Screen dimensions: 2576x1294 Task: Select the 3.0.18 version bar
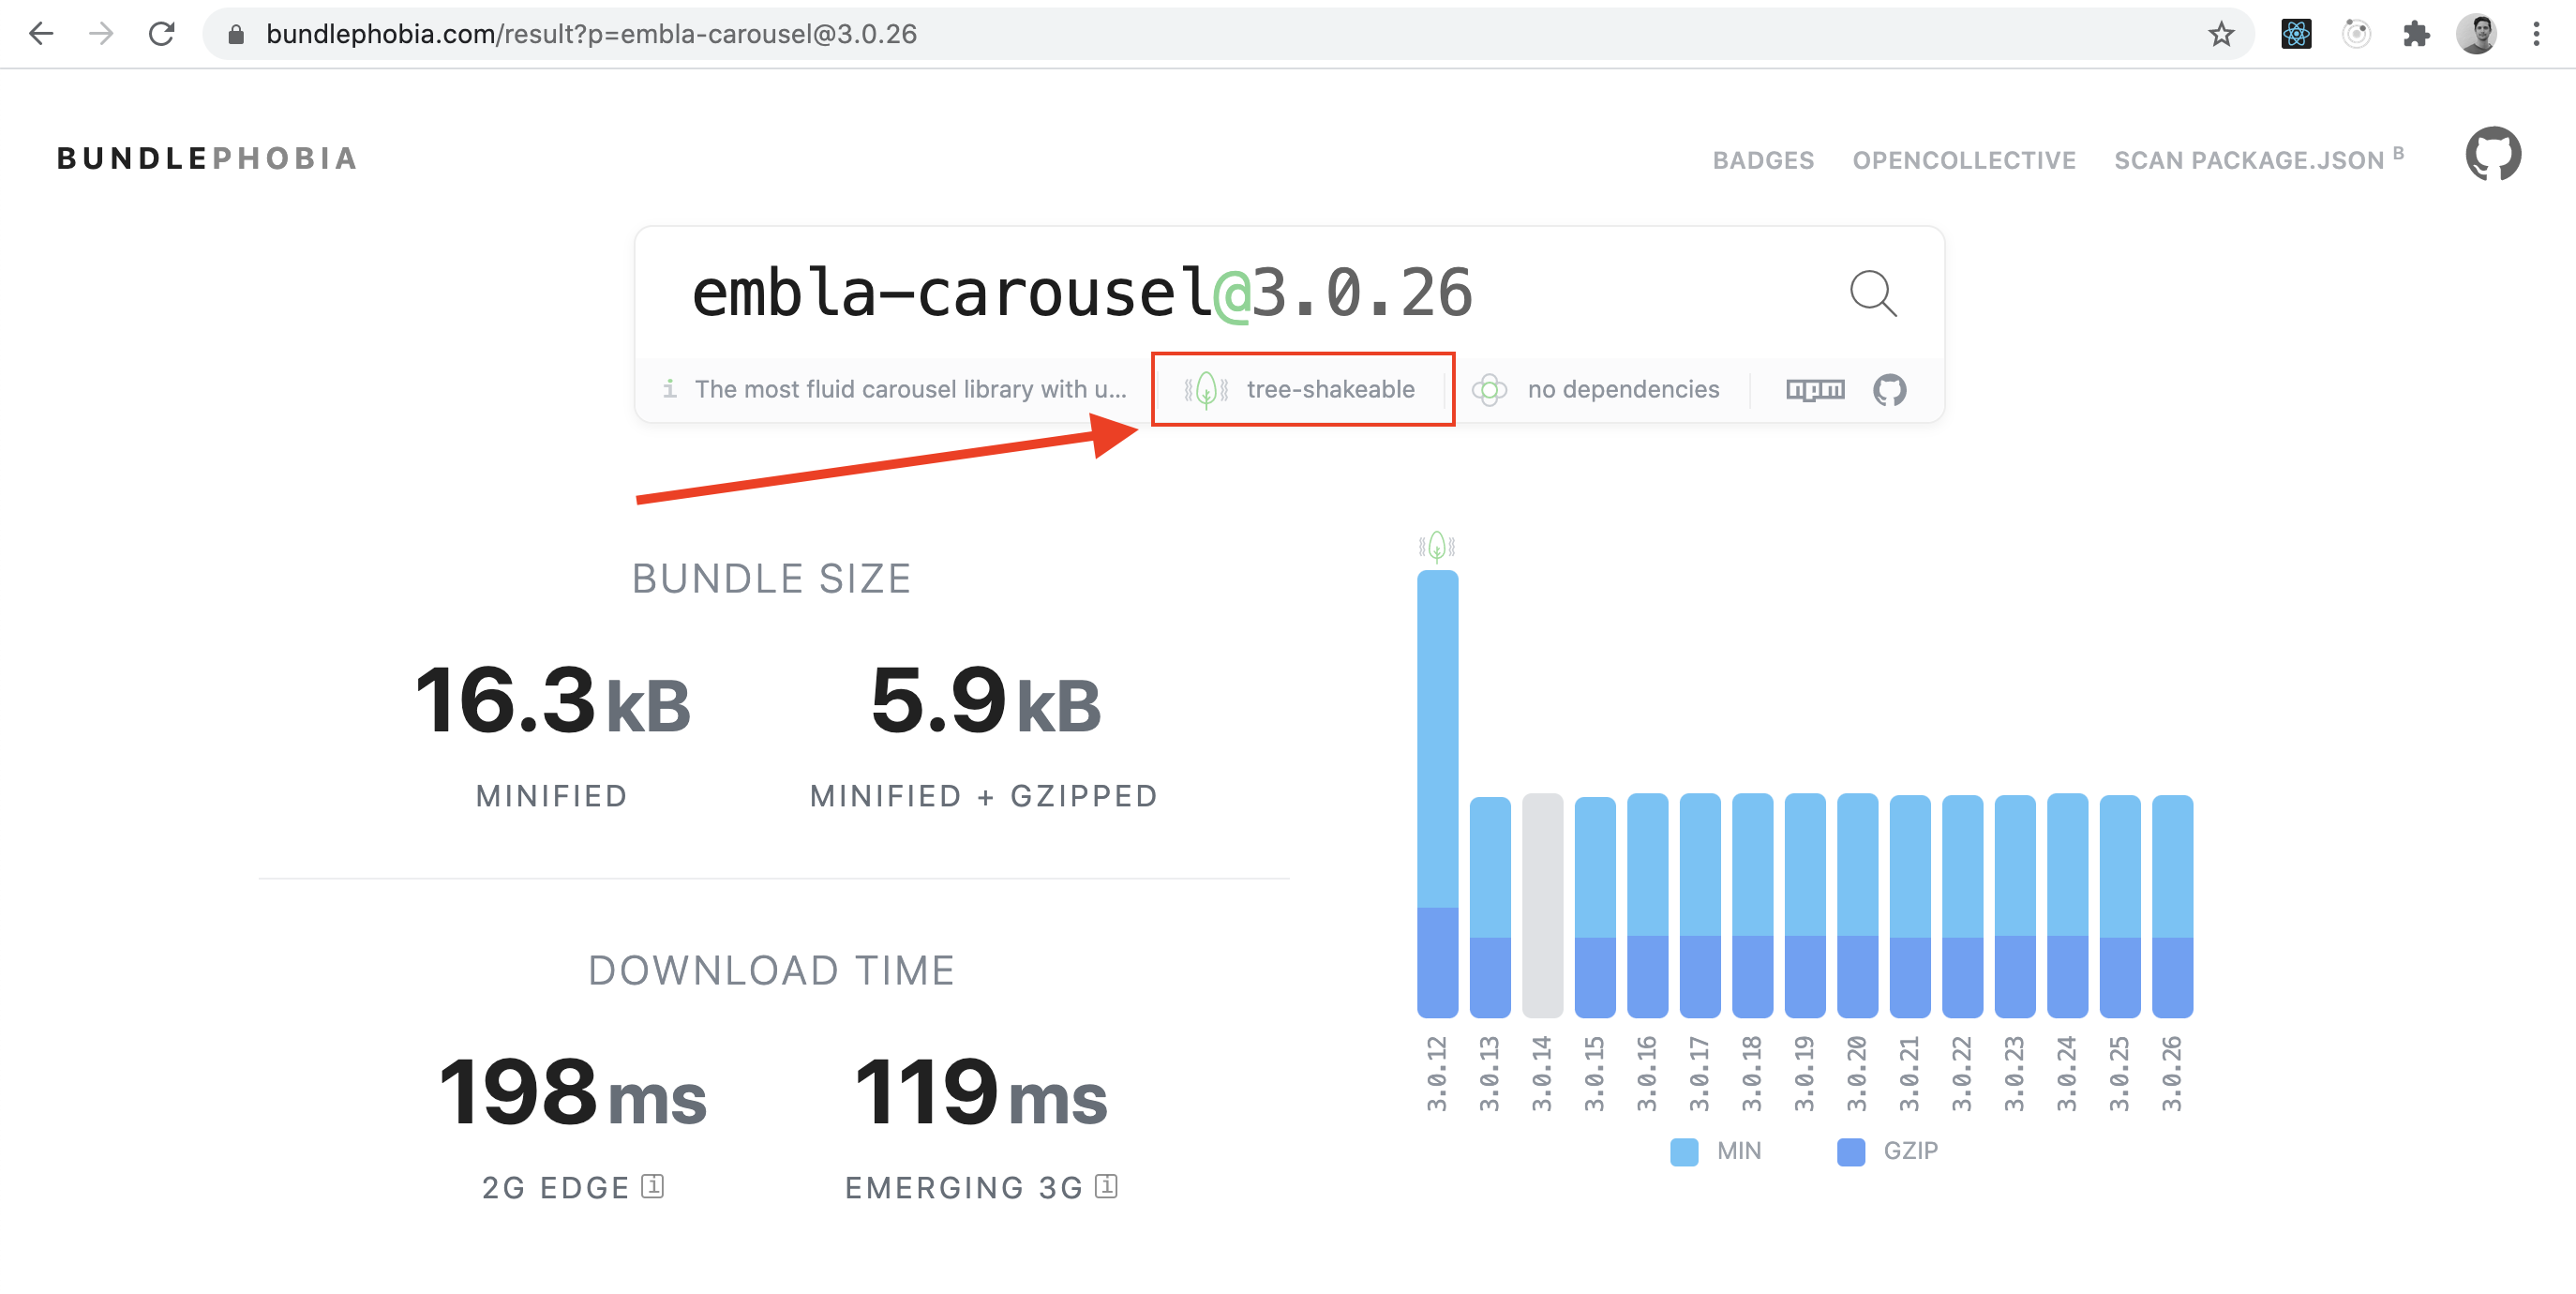(1752, 906)
